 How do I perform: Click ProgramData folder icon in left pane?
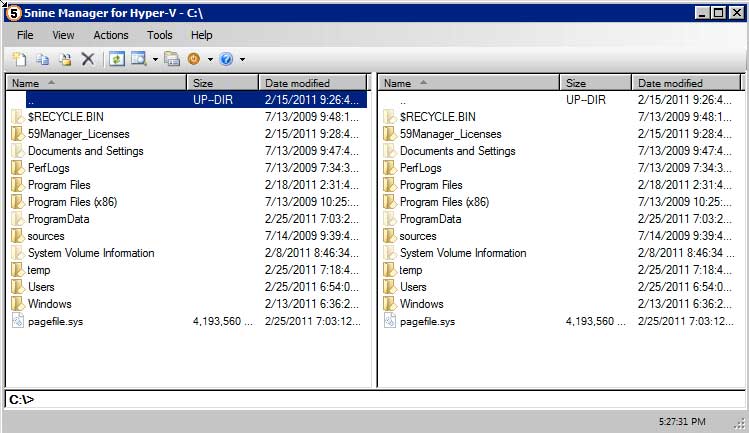coord(17,219)
